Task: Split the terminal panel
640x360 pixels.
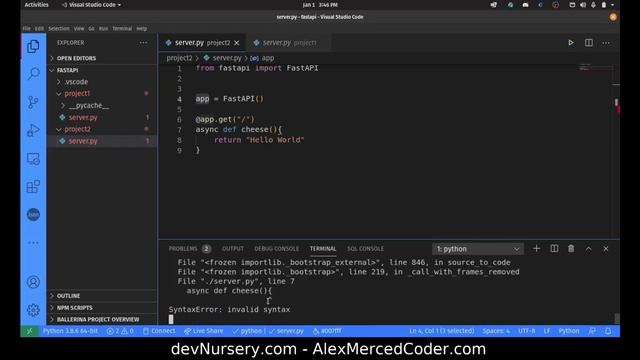Action: pyautogui.click(x=554, y=249)
